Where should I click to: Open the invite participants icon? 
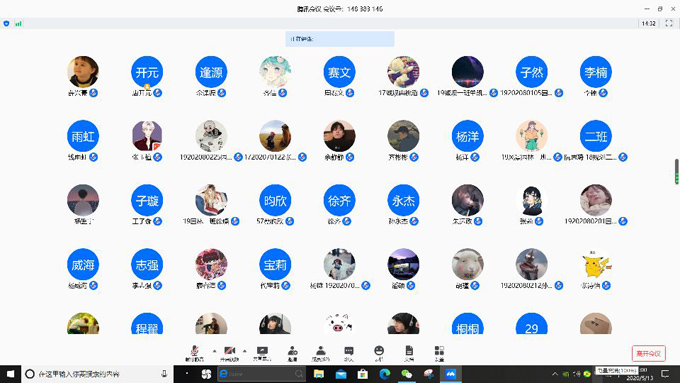click(293, 353)
